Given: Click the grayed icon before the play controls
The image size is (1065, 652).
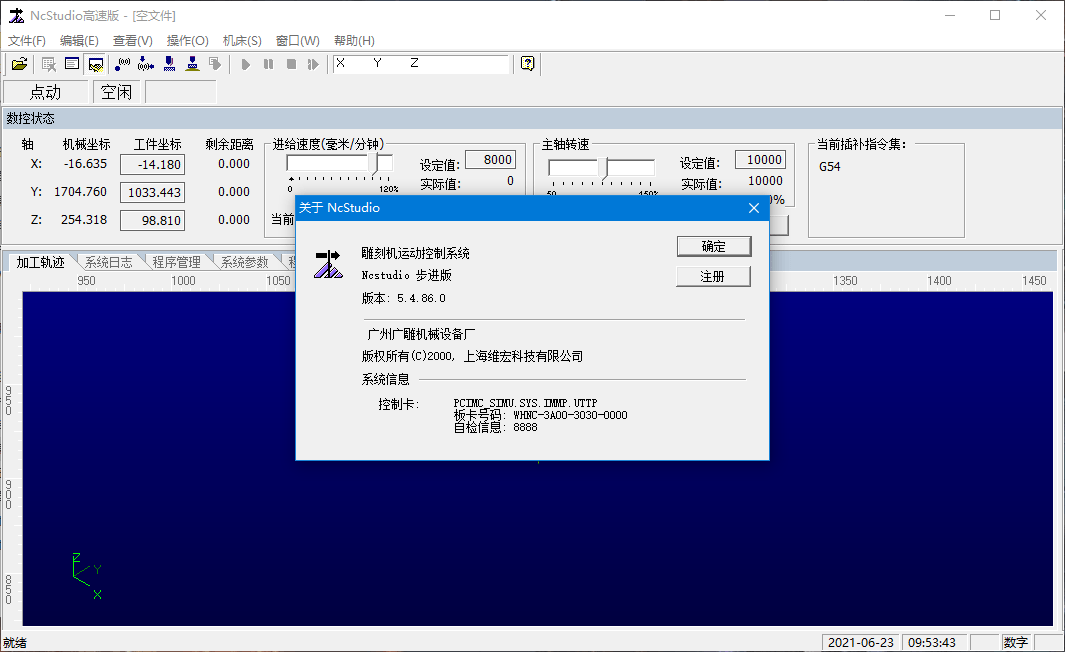Looking at the screenshot, I should click(x=215, y=64).
